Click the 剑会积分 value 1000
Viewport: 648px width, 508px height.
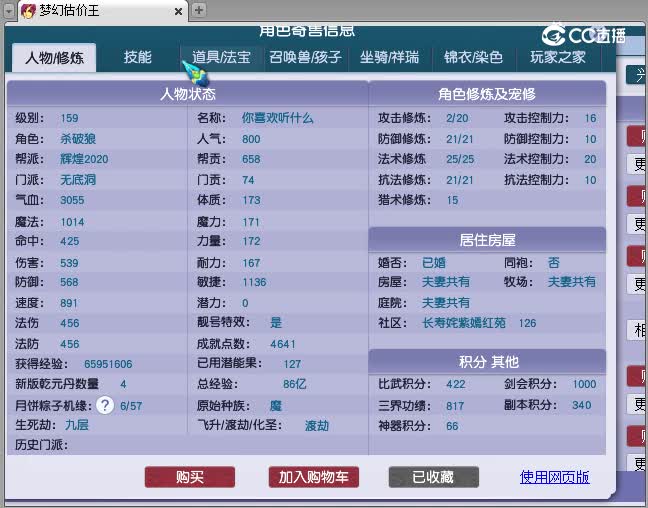click(x=584, y=384)
